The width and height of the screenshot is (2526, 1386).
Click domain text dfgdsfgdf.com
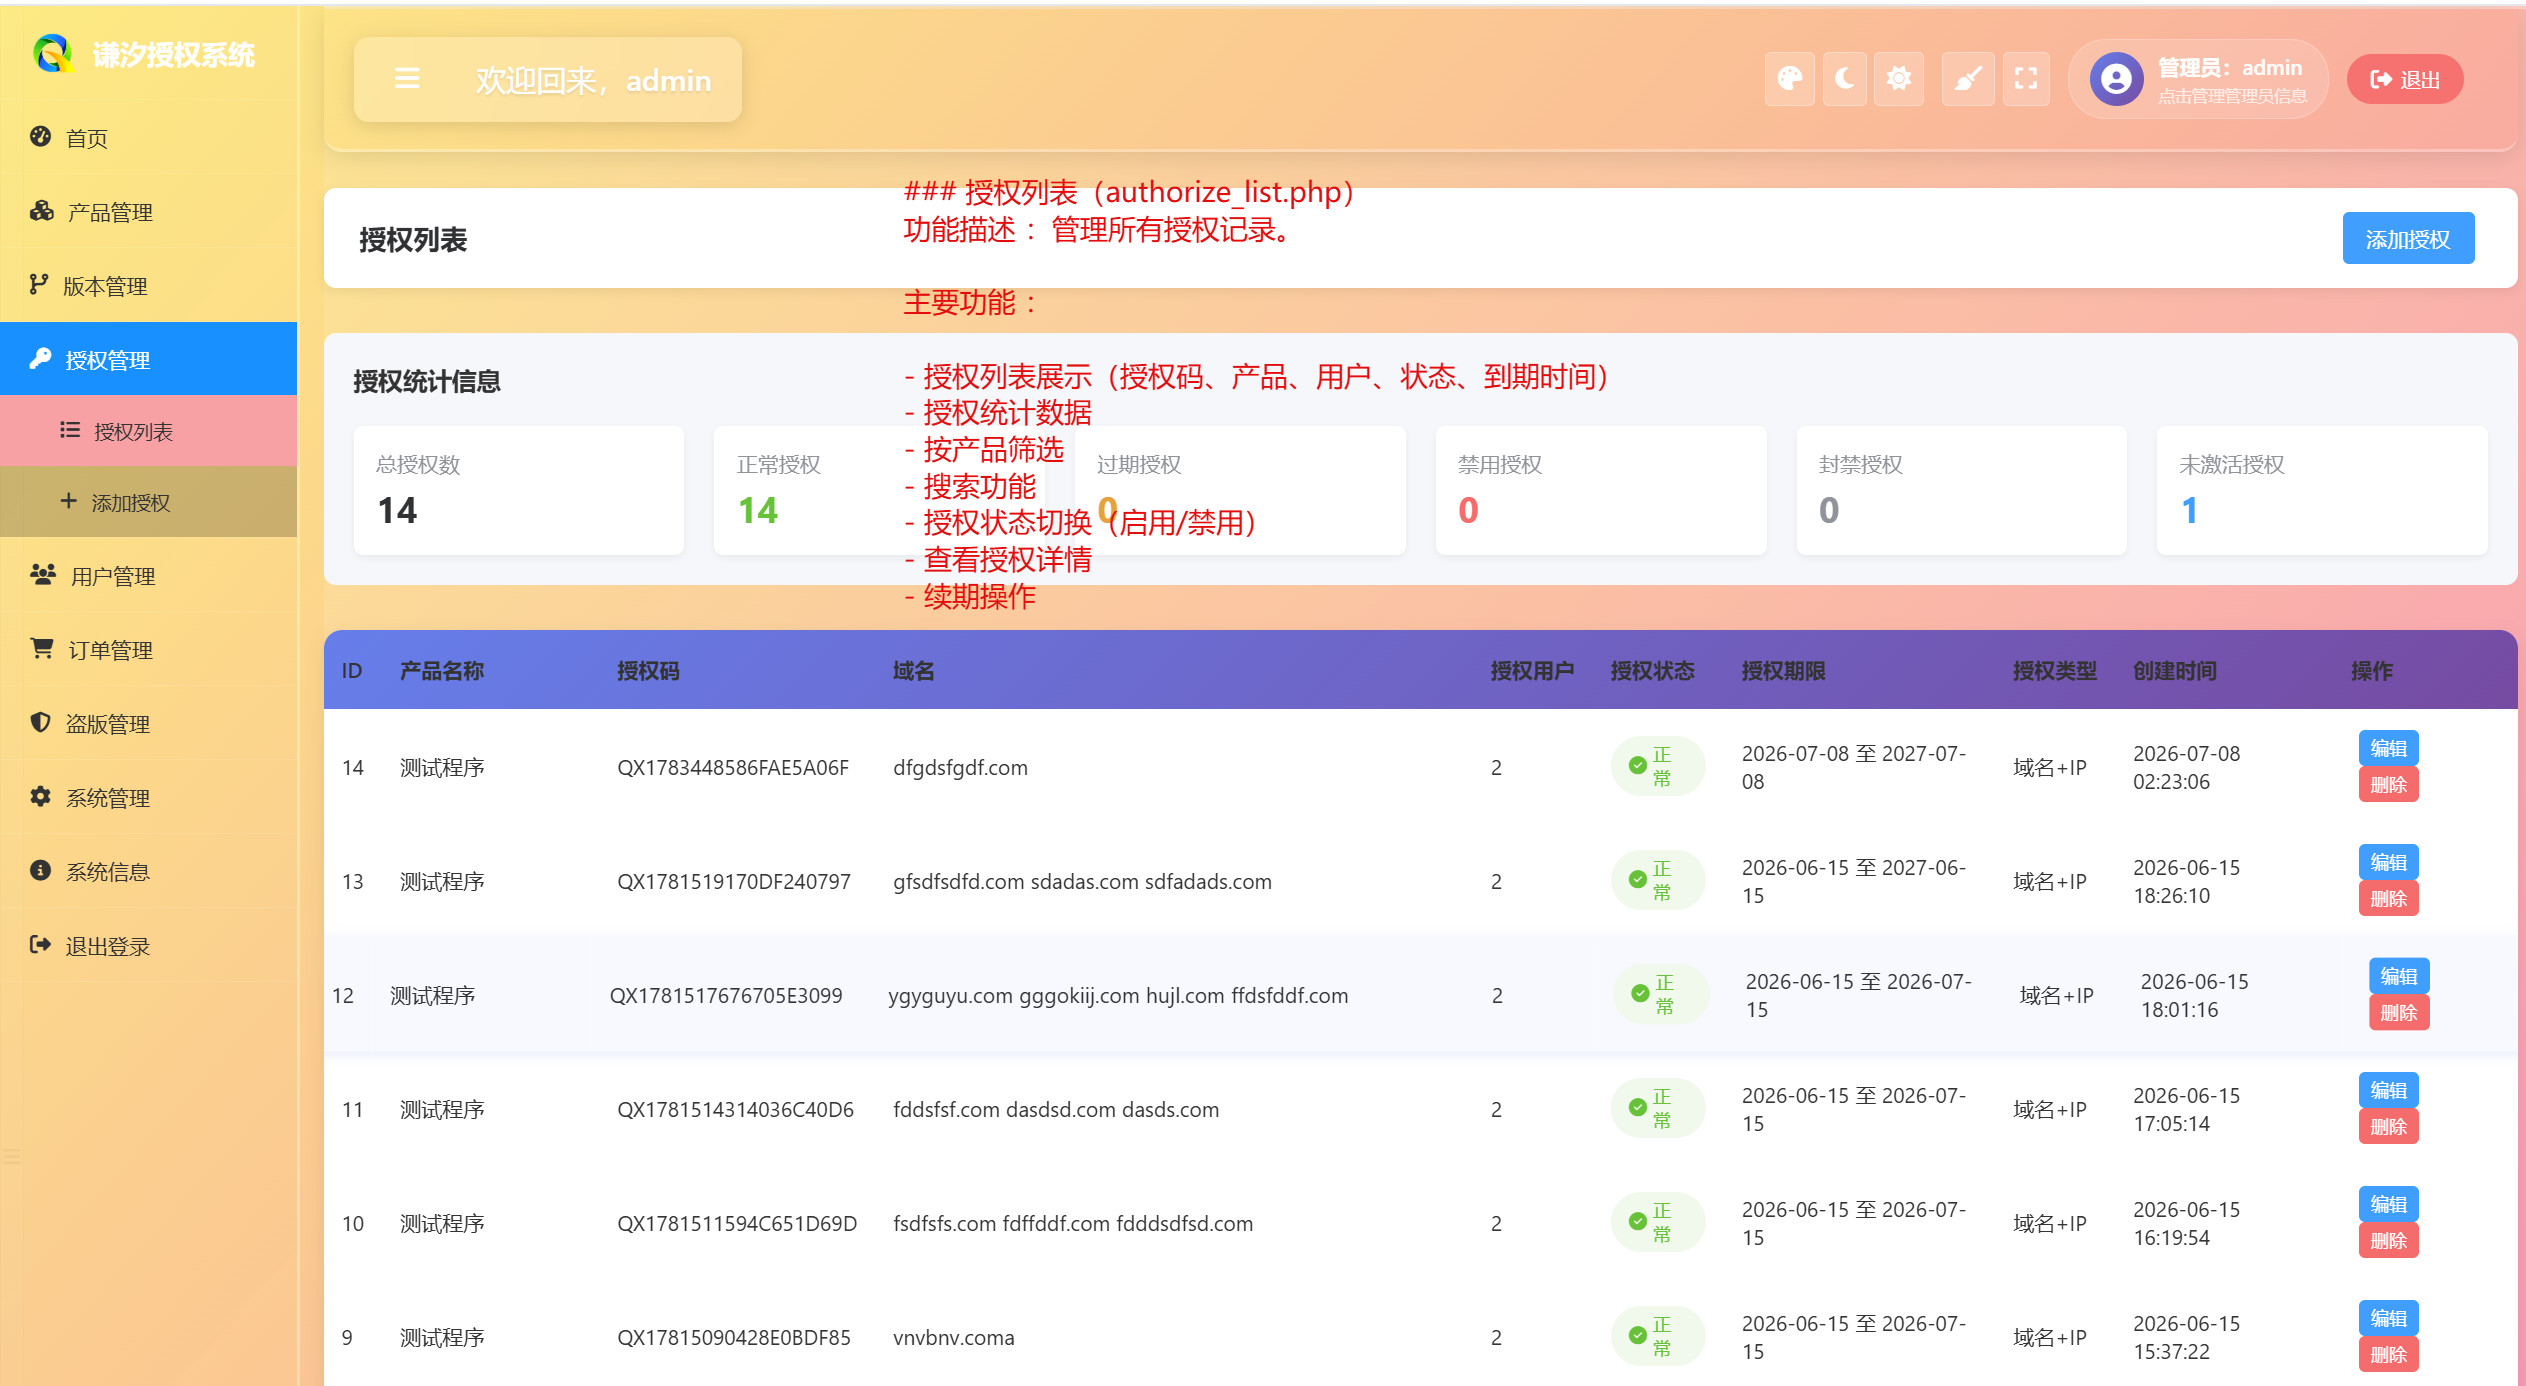tap(960, 767)
